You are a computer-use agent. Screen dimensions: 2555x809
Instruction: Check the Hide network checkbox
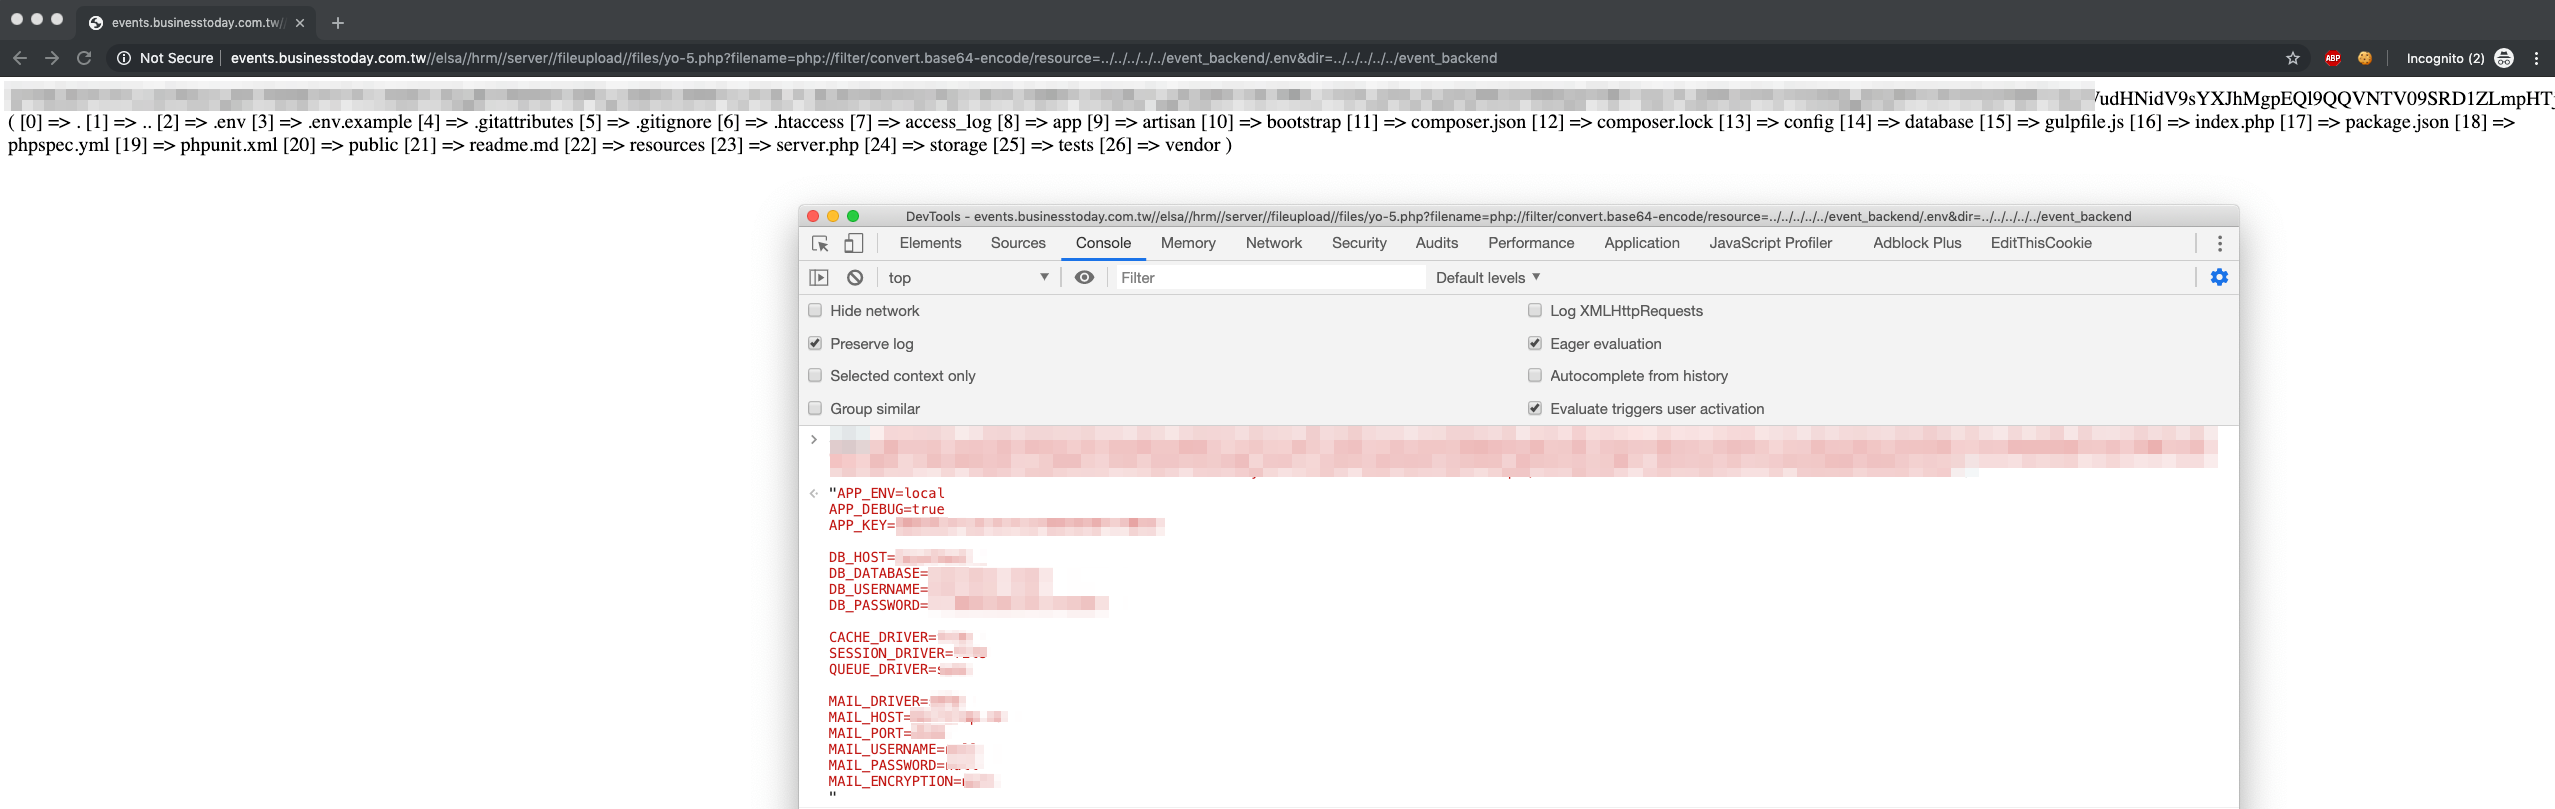coord(815,311)
